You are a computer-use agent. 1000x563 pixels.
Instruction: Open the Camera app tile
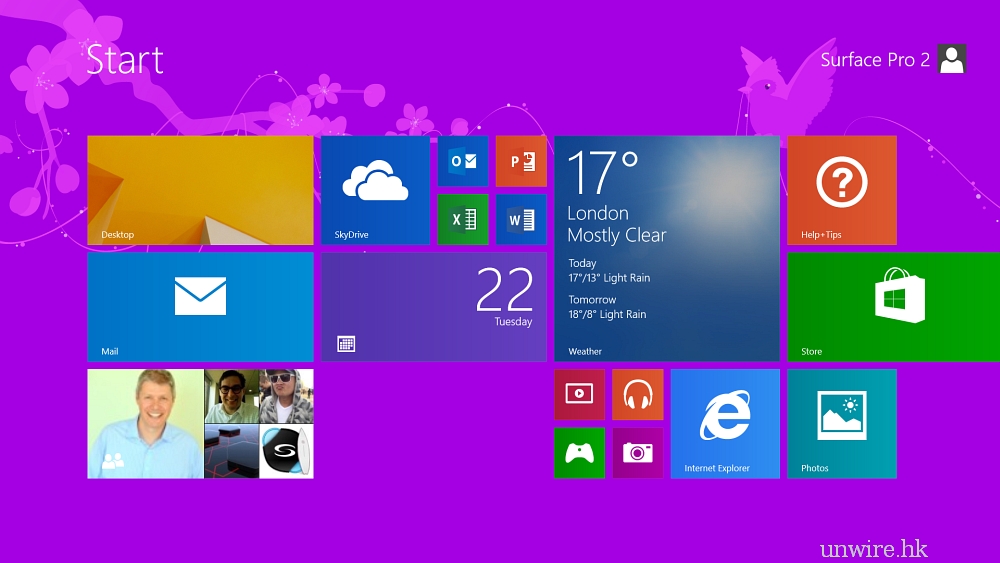tap(637, 452)
